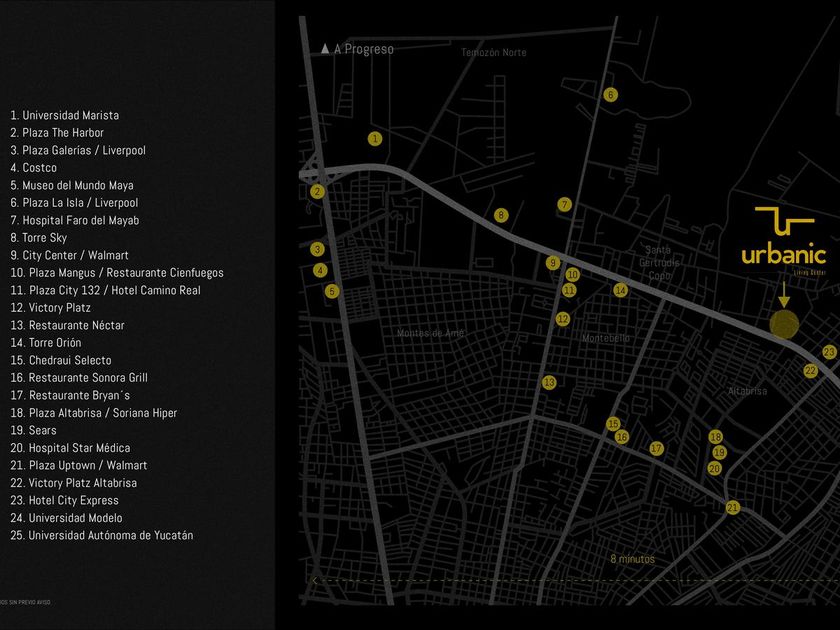
Task: Click map marker number 16
Action: coord(622,437)
